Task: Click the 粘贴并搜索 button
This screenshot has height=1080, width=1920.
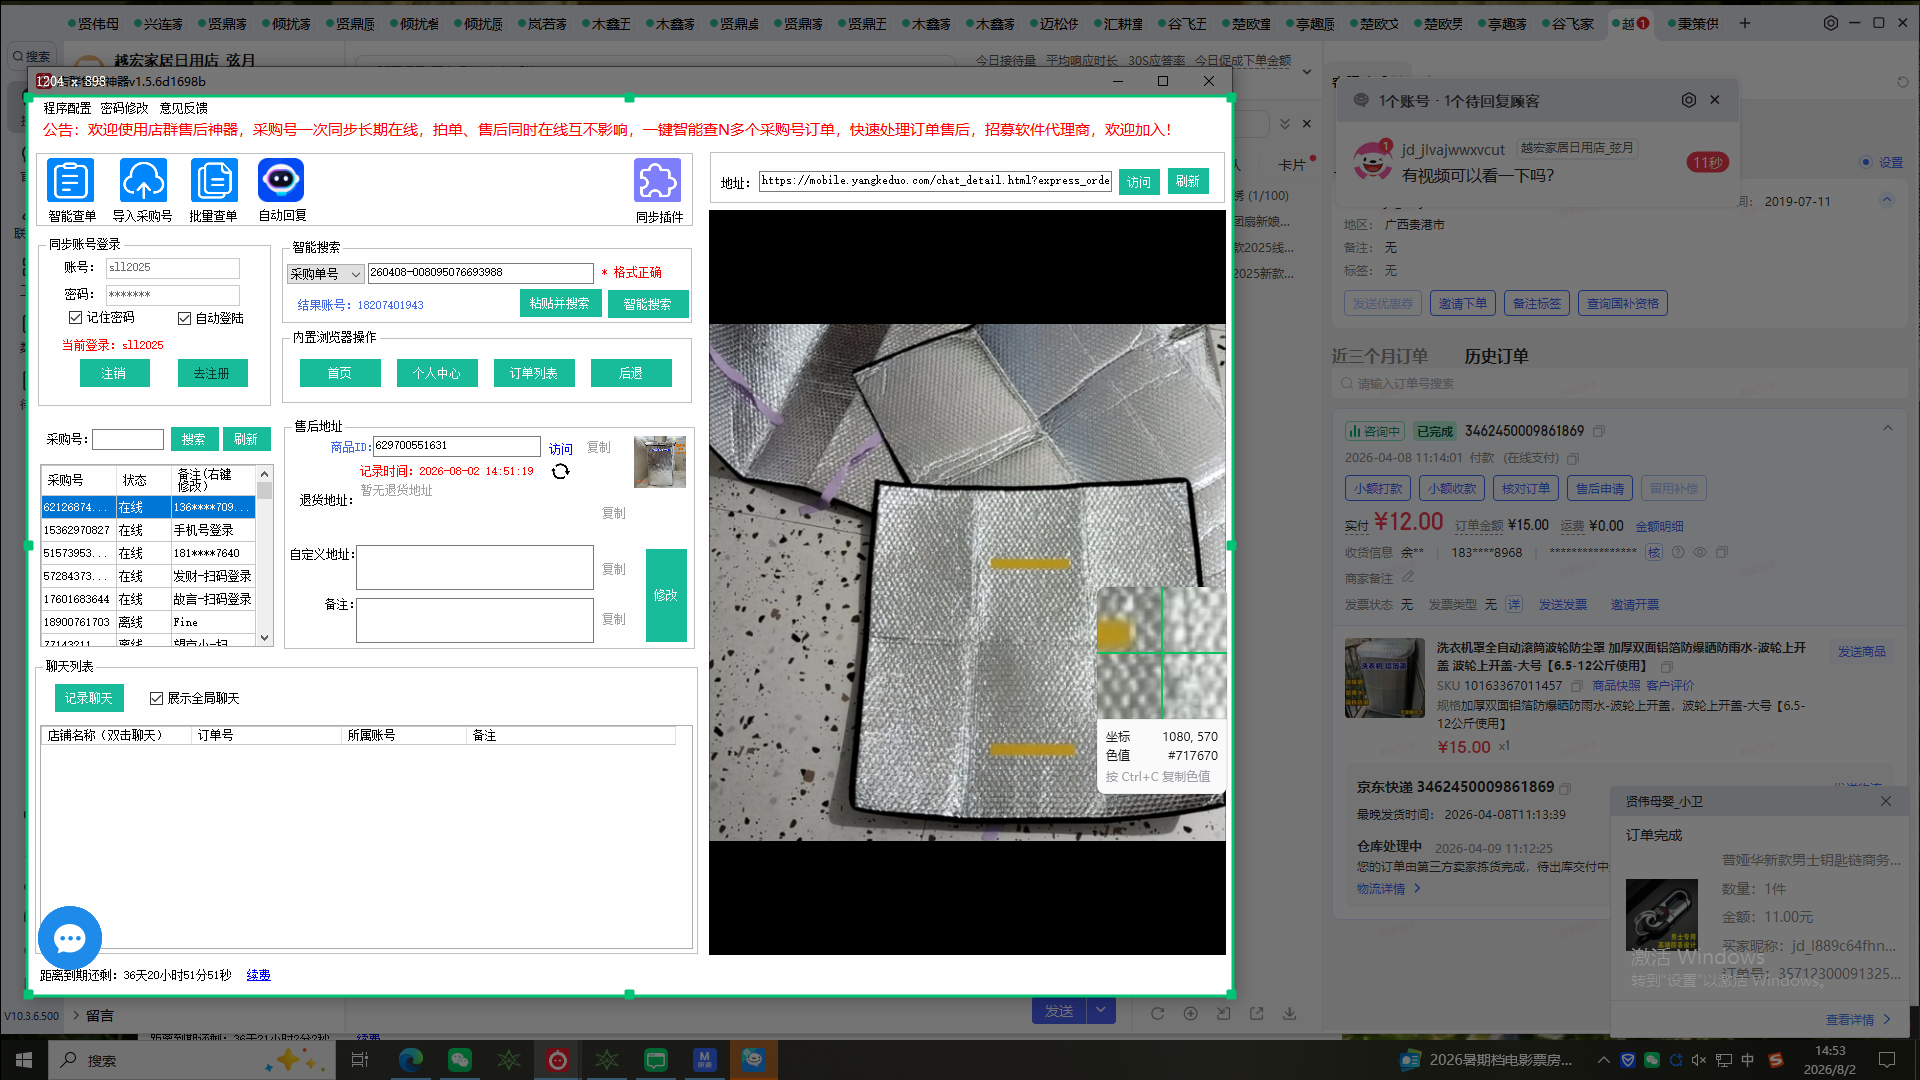Action: 559,303
